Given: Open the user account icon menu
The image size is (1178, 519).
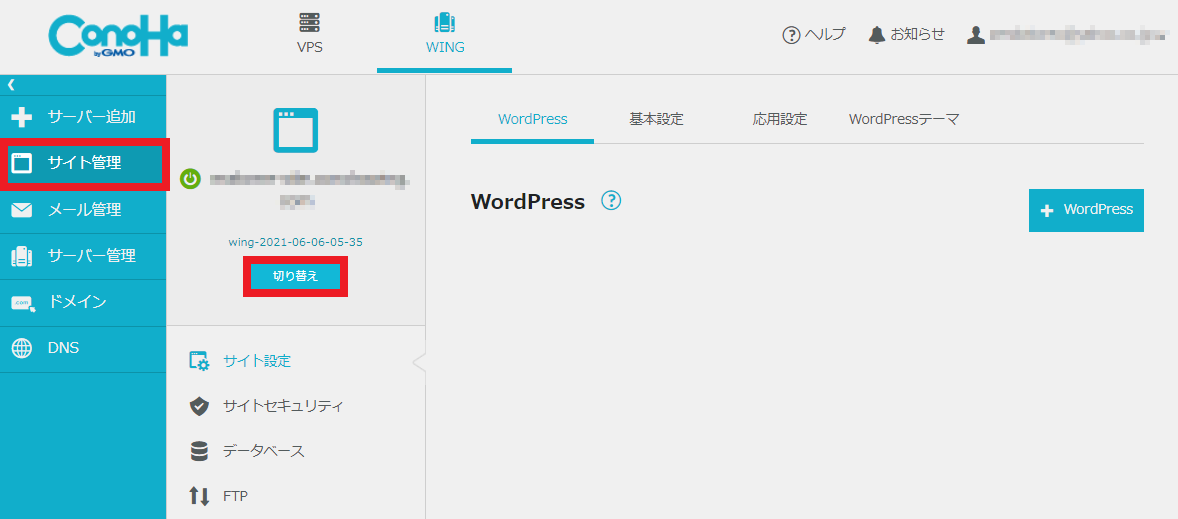Looking at the screenshot, I should tap(976, 35).
